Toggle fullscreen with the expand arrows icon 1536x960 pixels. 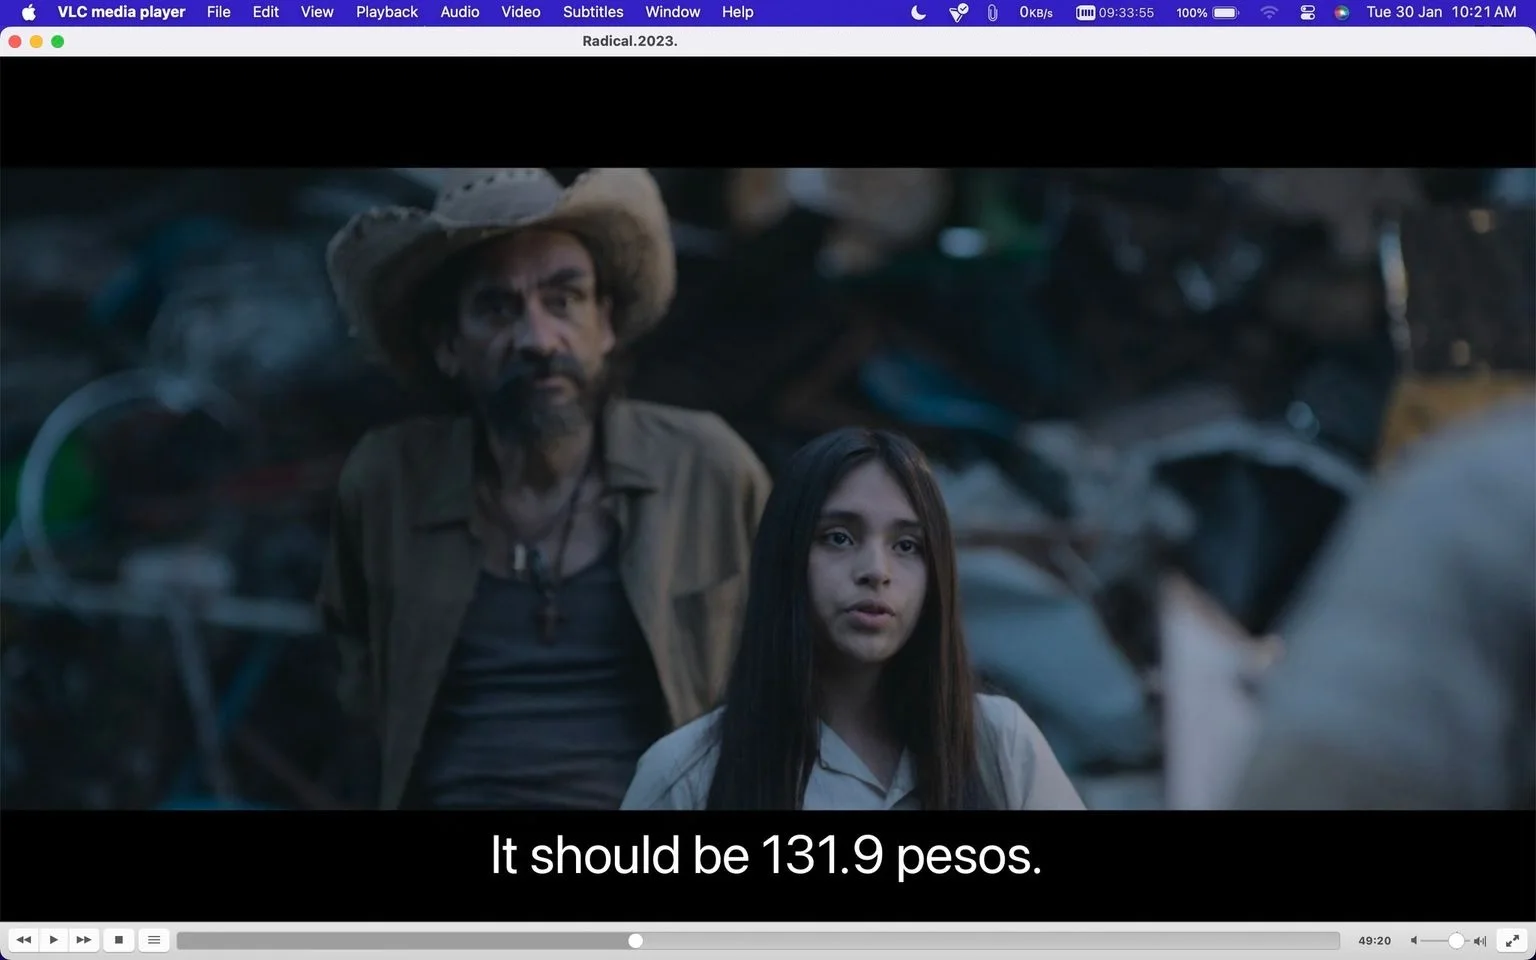pos(1513,940)
